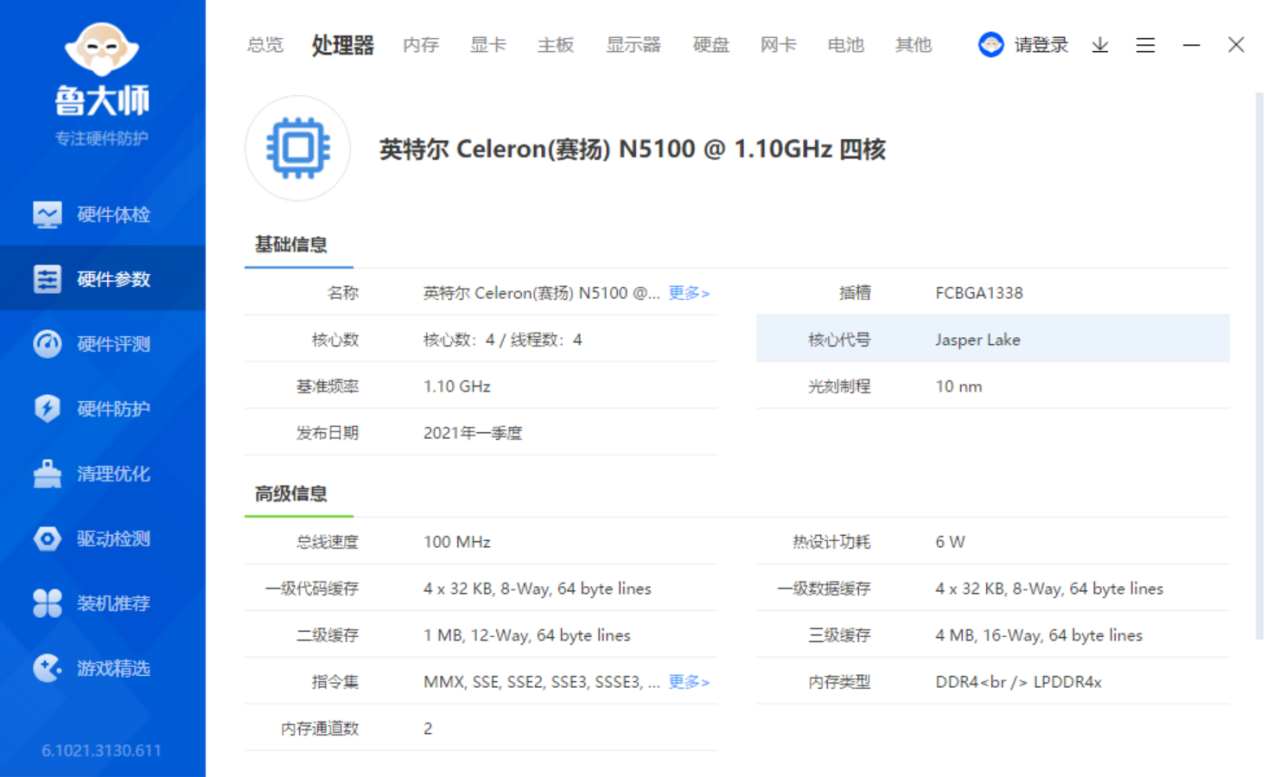Open the 硬件体检 panel in sidebar
This screenshot has width=1267, height=777.
tap(100, 213)
